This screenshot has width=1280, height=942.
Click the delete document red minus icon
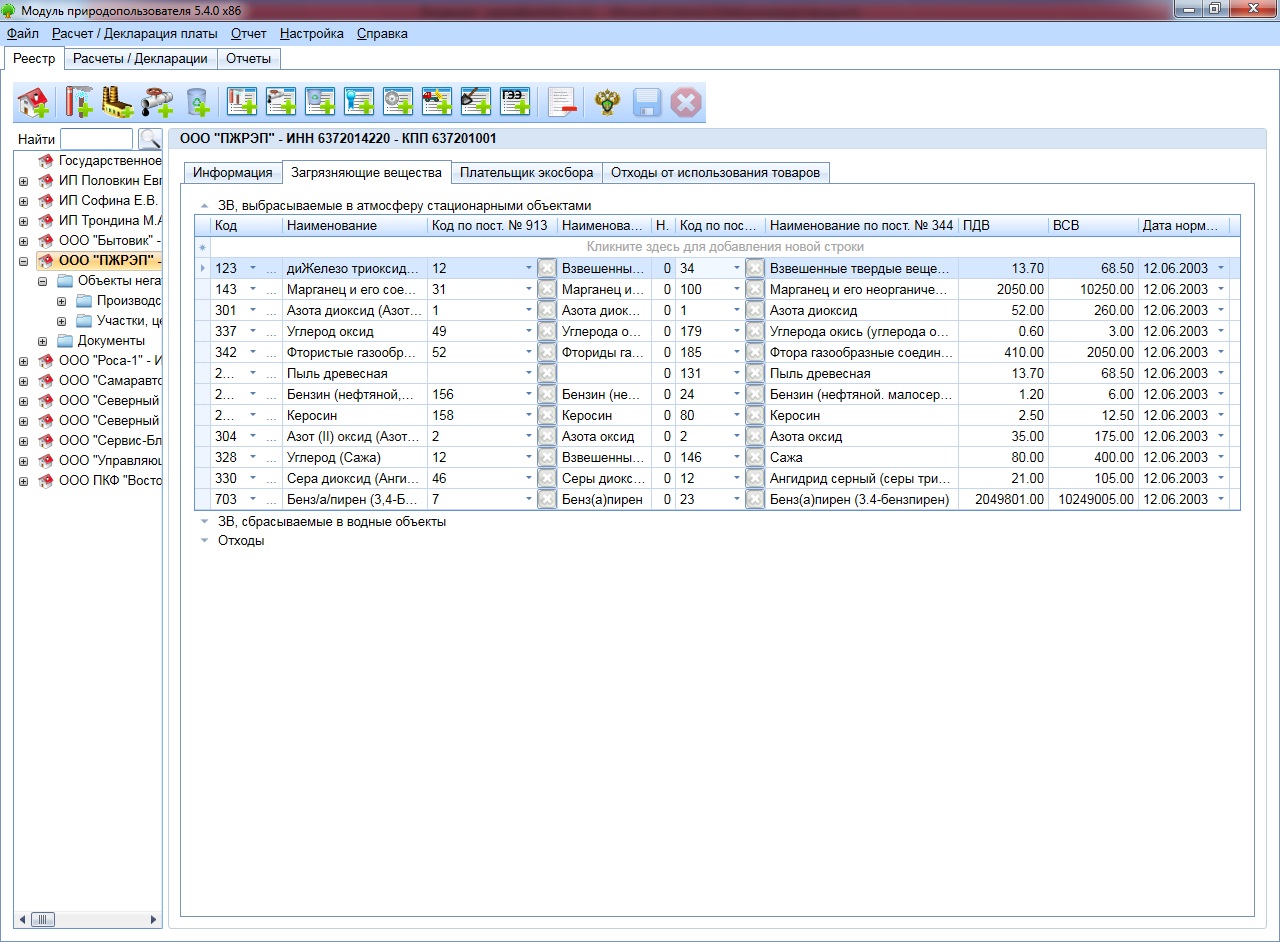562,102
